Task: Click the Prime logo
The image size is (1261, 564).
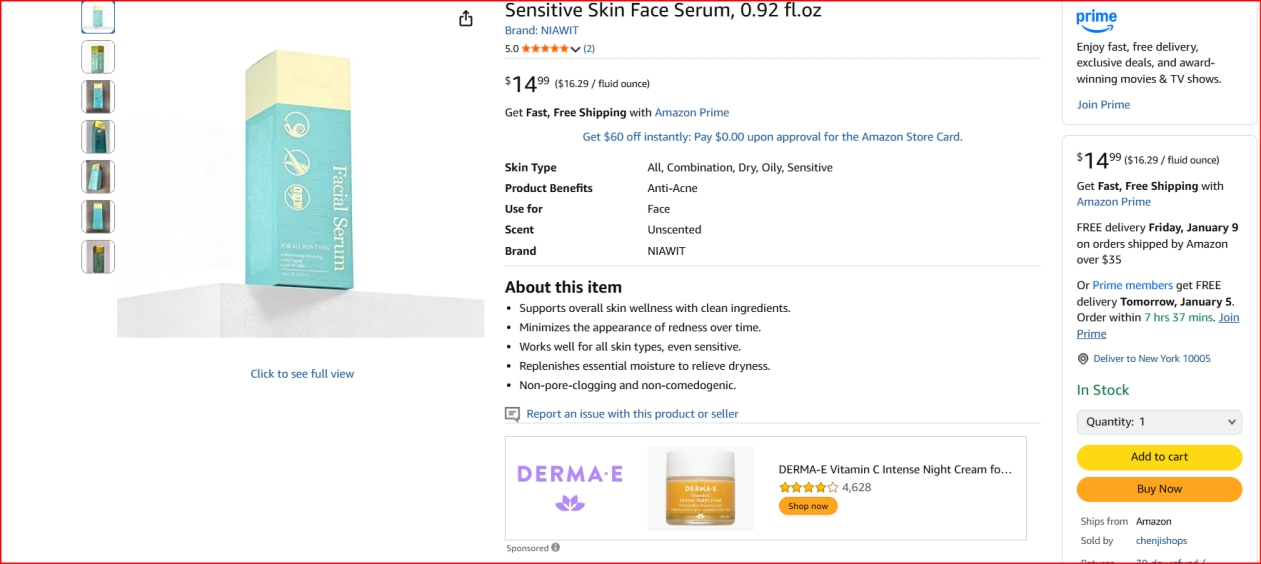Action: click(x=1097, y=20)
